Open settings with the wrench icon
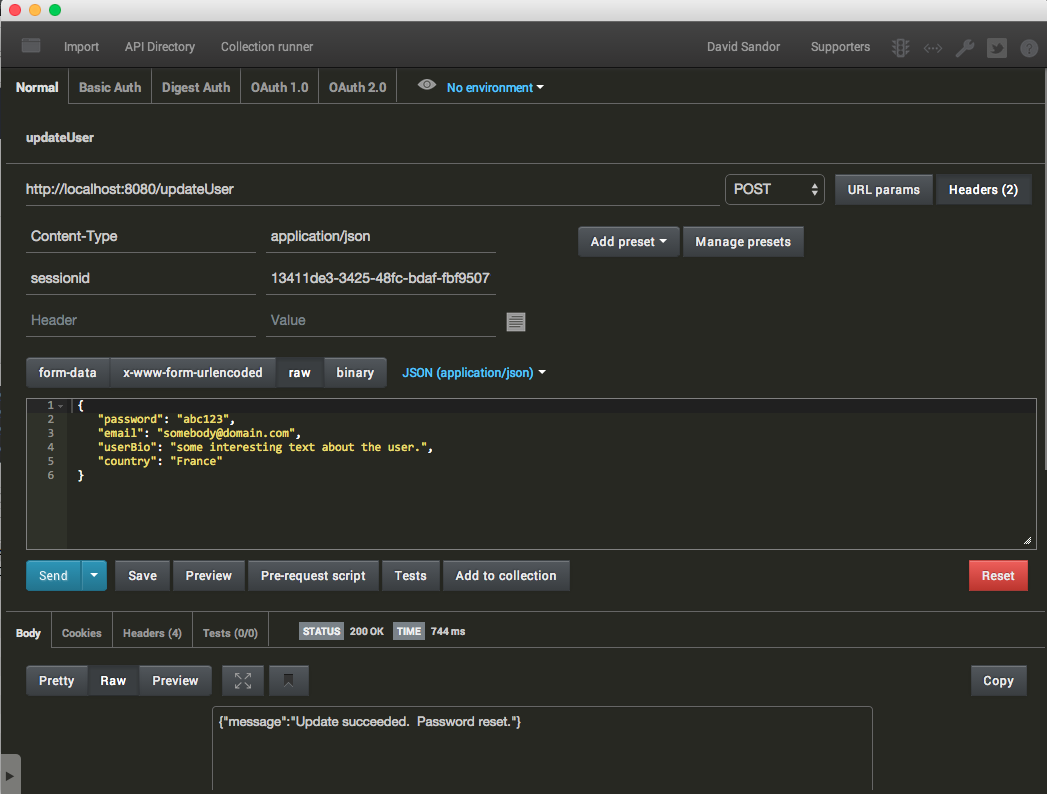This screenshot has width=1047, height=794. click(965, 48)
